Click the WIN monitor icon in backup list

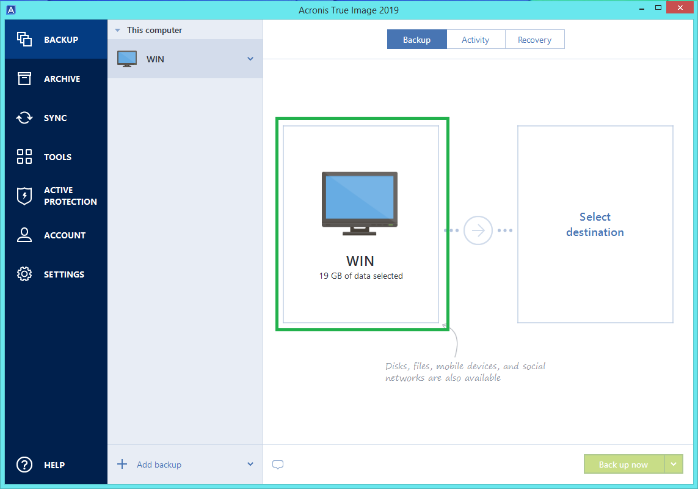pyautogui.click(x=127, y=59)
